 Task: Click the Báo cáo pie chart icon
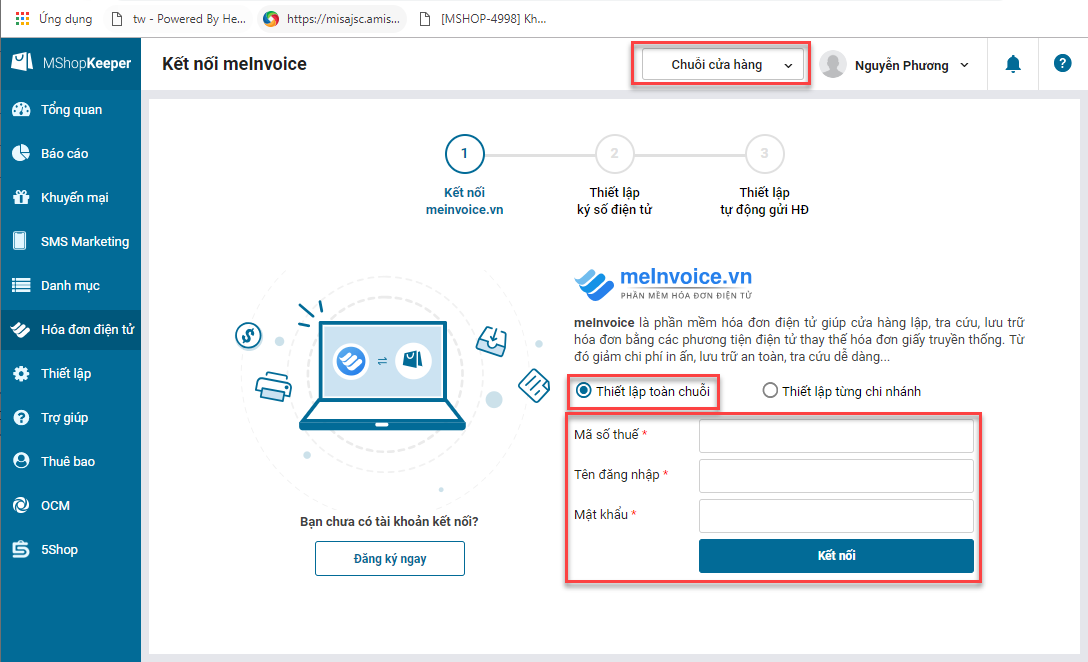22,153
